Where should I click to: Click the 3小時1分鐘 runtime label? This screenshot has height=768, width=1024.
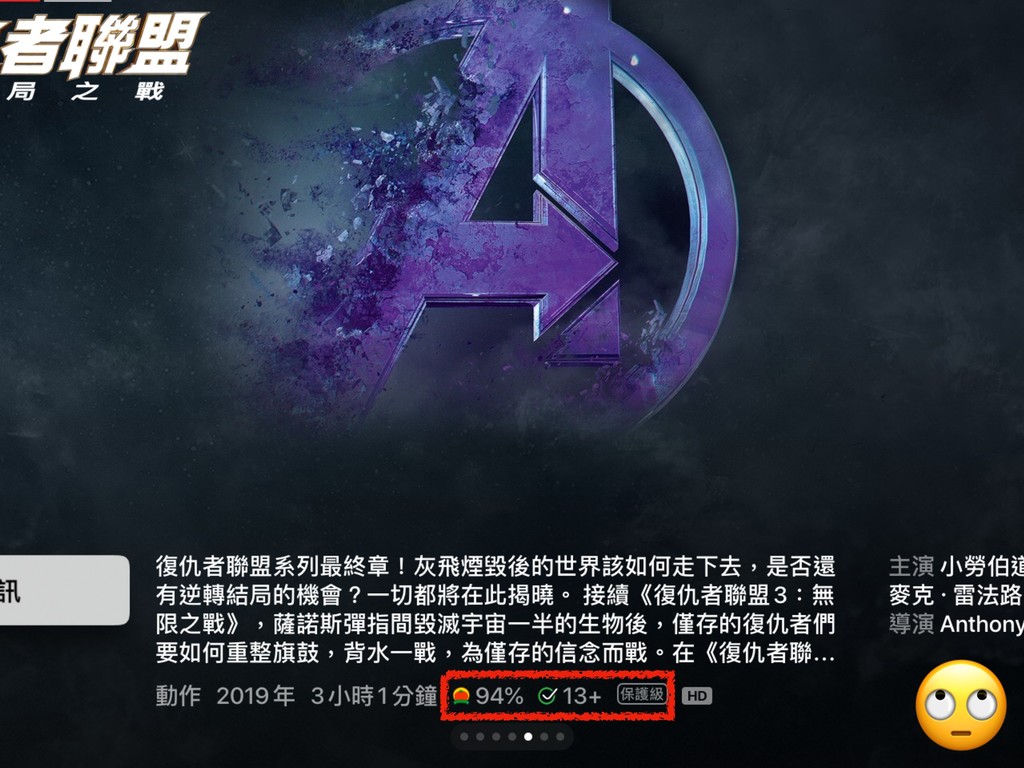click(x=374, y=696)
